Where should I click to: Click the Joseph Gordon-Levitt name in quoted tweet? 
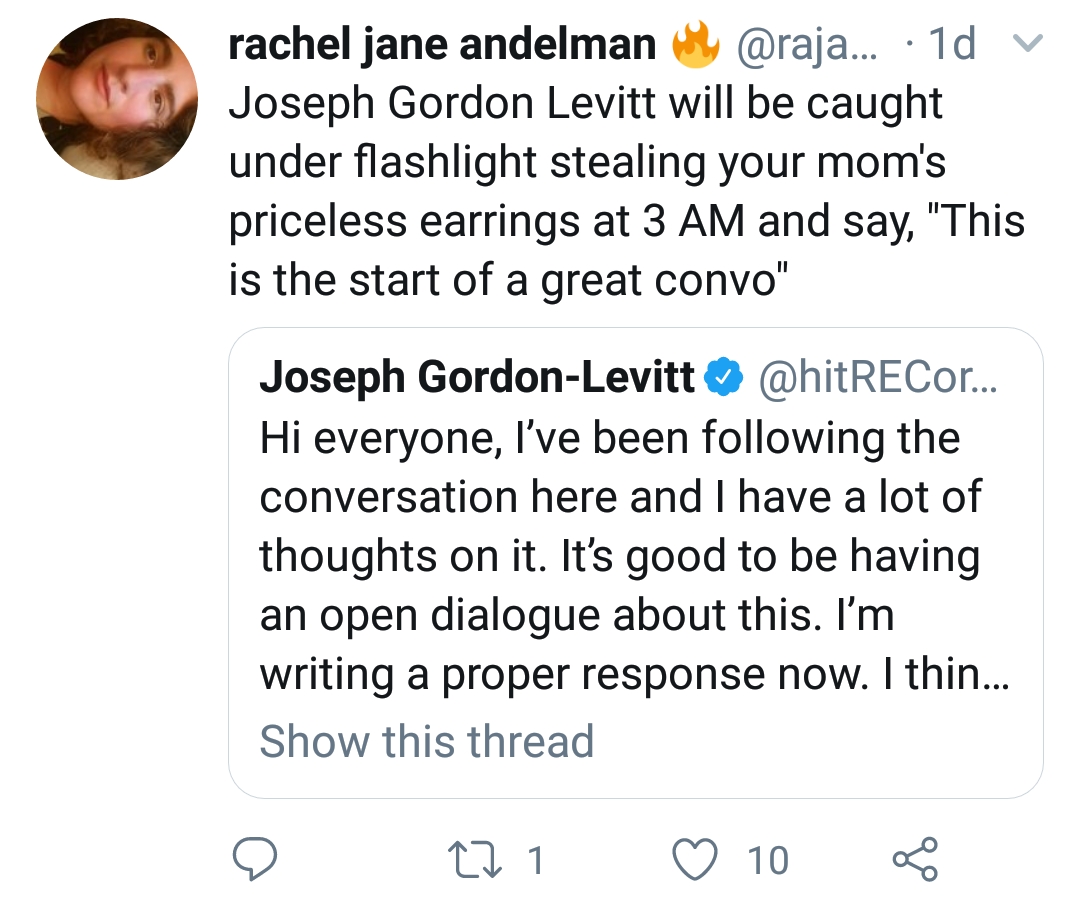[x=477, y=378]
